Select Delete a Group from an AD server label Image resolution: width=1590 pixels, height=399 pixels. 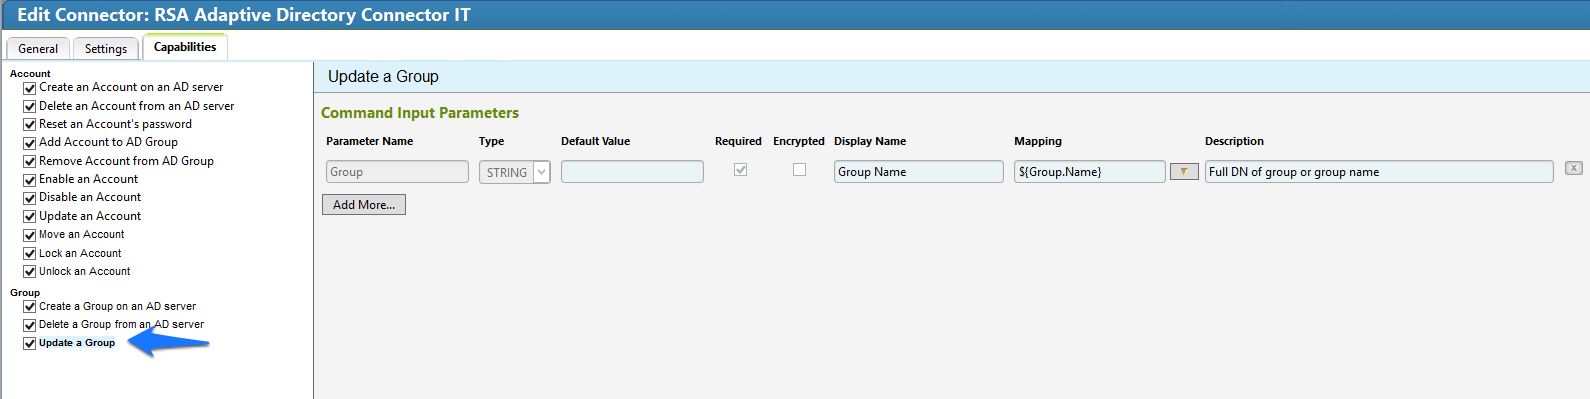pos(121,324)
